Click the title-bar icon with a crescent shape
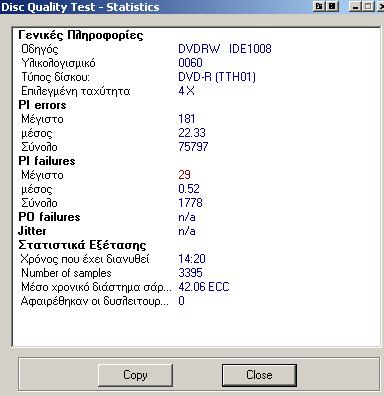This screenshot has height=396, width=384. pos(319,6)
